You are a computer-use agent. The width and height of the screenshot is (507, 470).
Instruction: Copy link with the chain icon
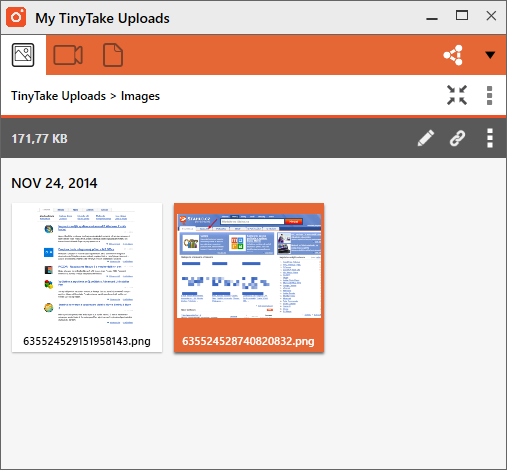(x=457, y=138)
